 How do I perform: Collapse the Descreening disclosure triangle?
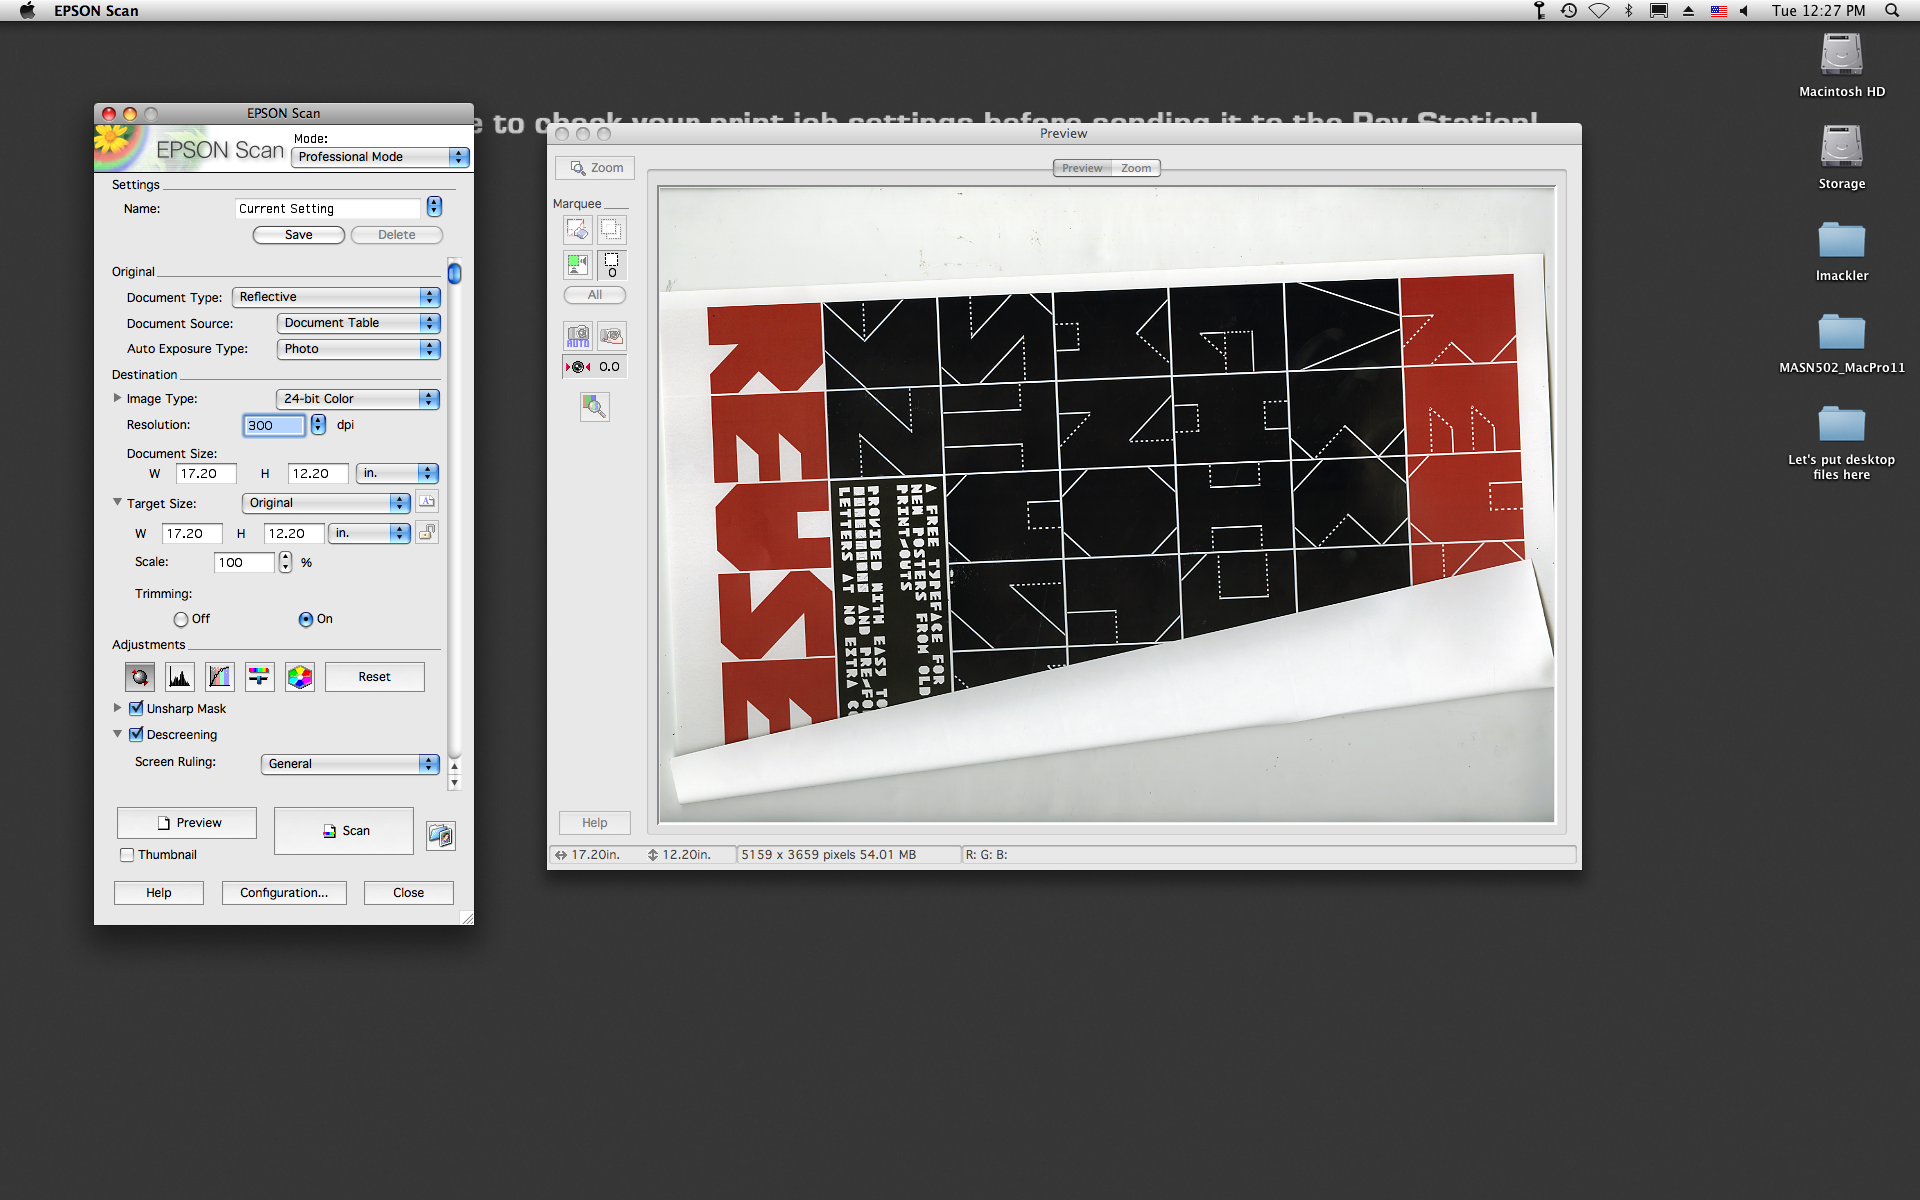pos(118,734)
